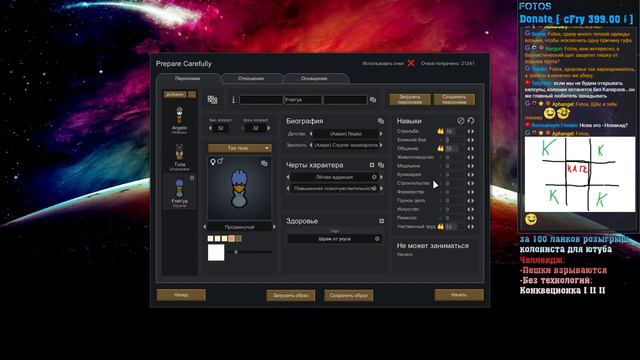Click the empty first name field

coord(261,100)
